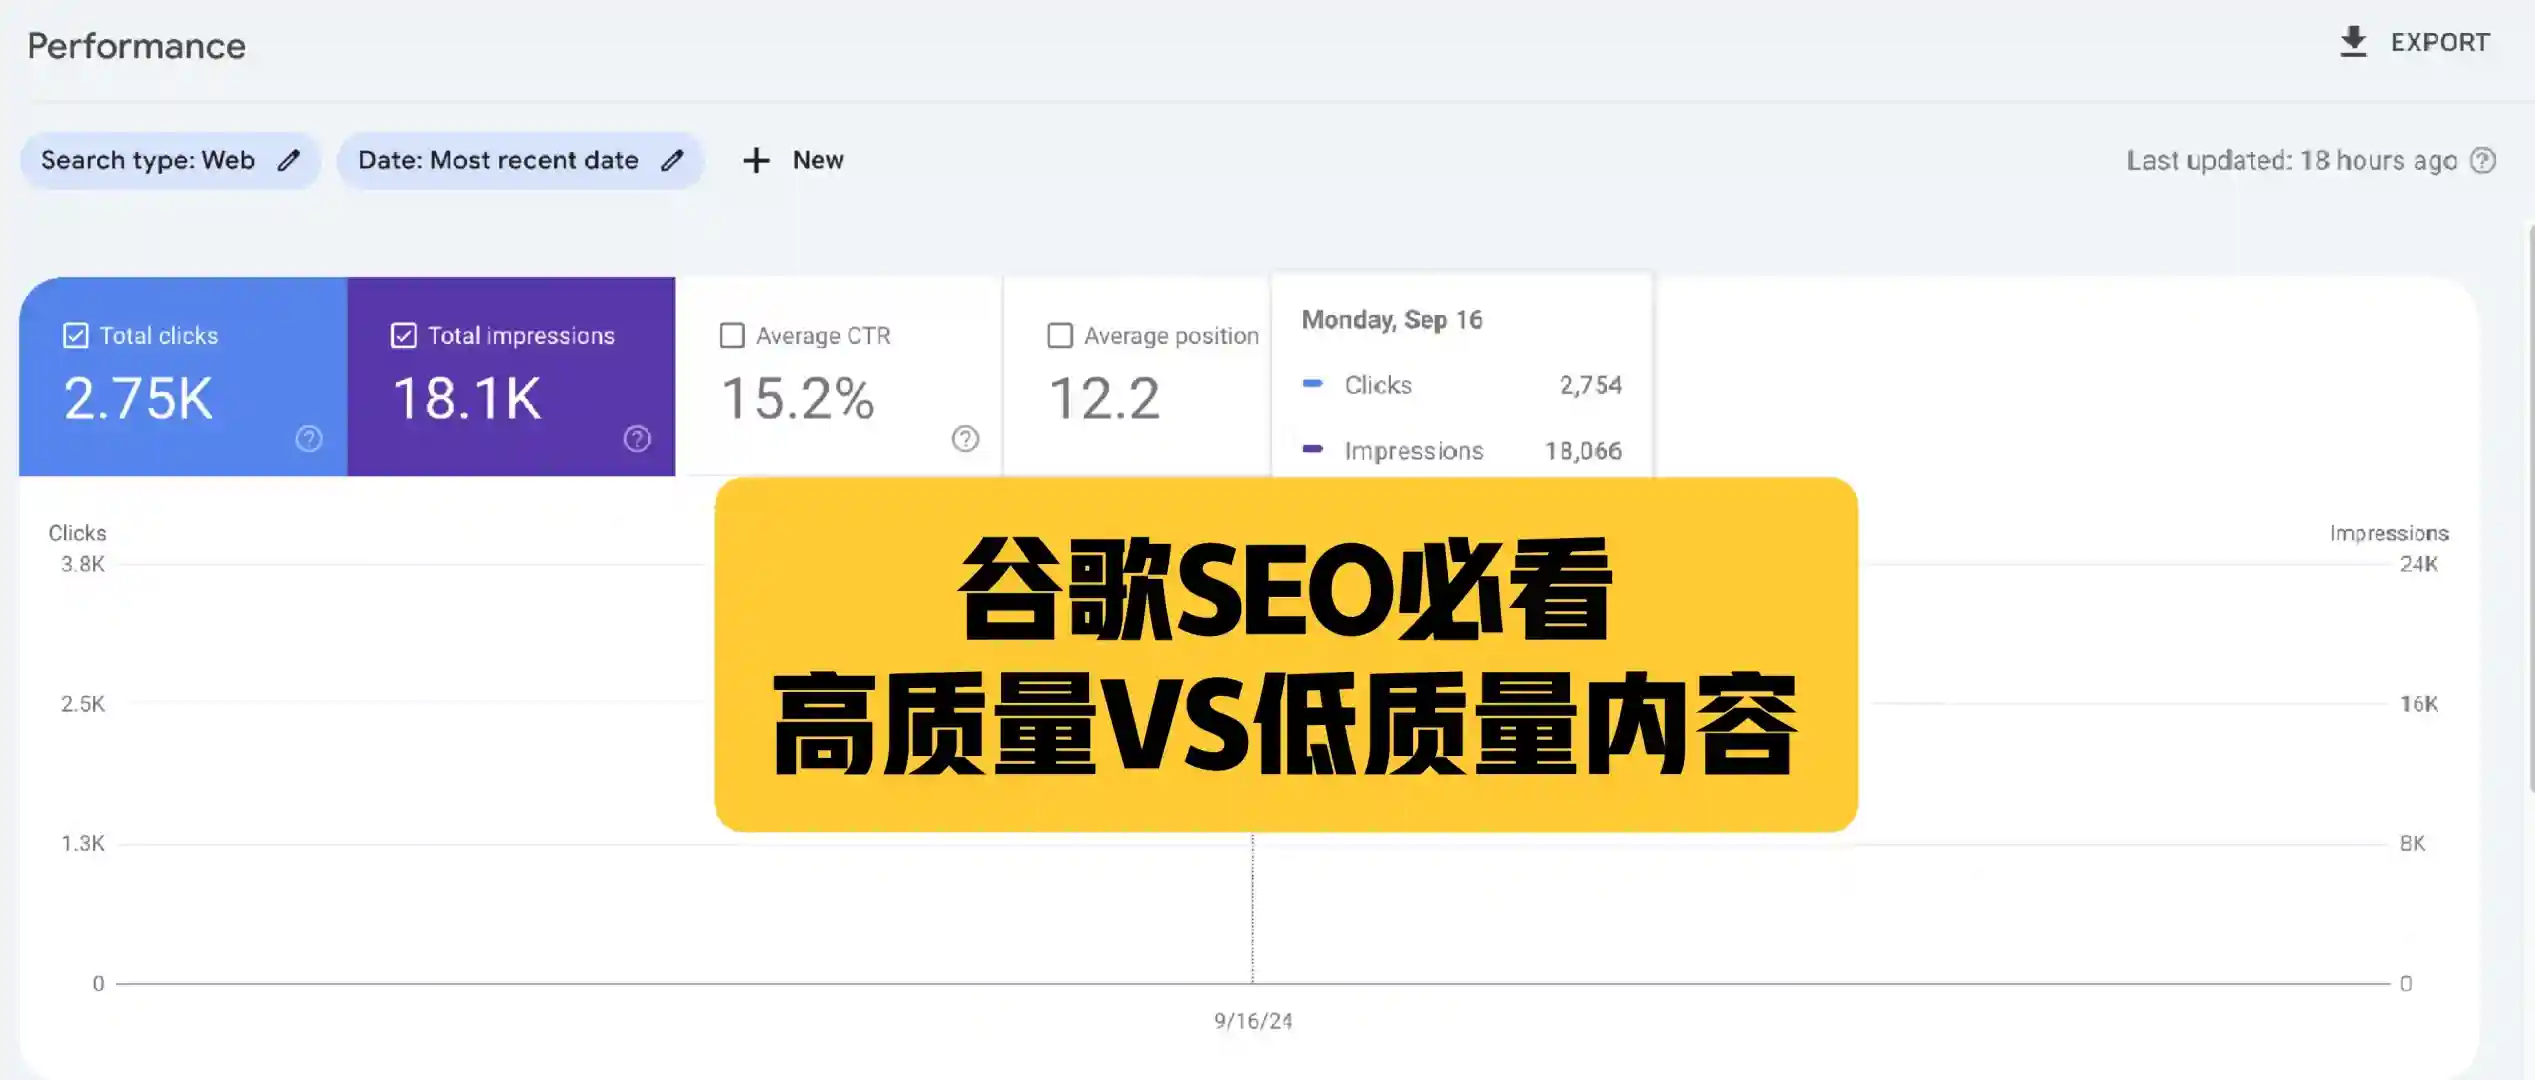Viewport: 2535px width, 1080px height.
Task: Click the pencil icon to edit Search type
Action: pos(290,160)
